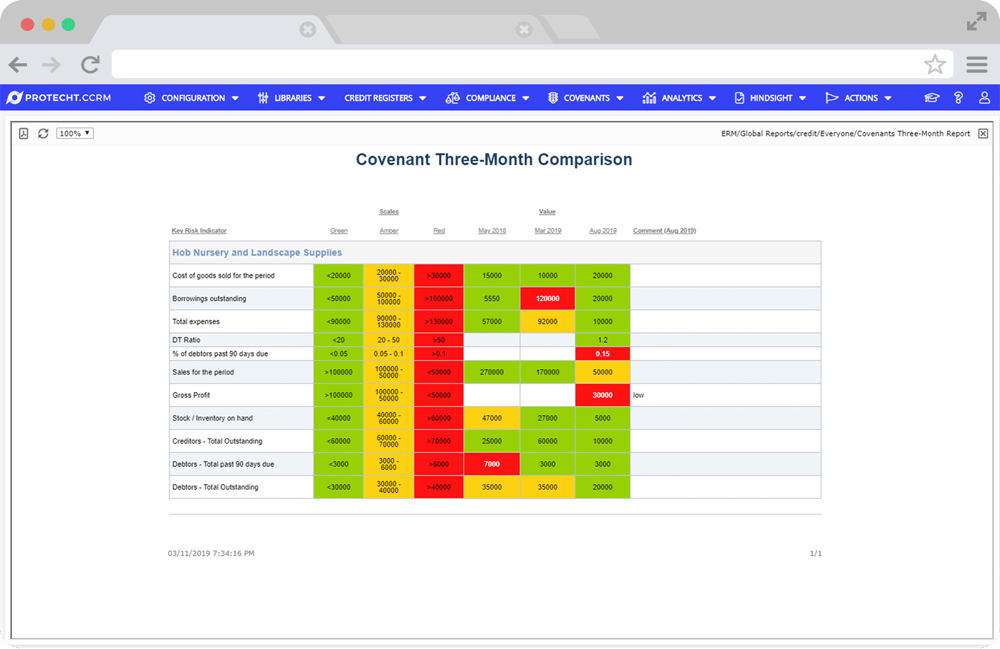Expand the Covenants menu chevron
Screen dimensions: 1000x649
pyautogui.click(x=620, y=98)
